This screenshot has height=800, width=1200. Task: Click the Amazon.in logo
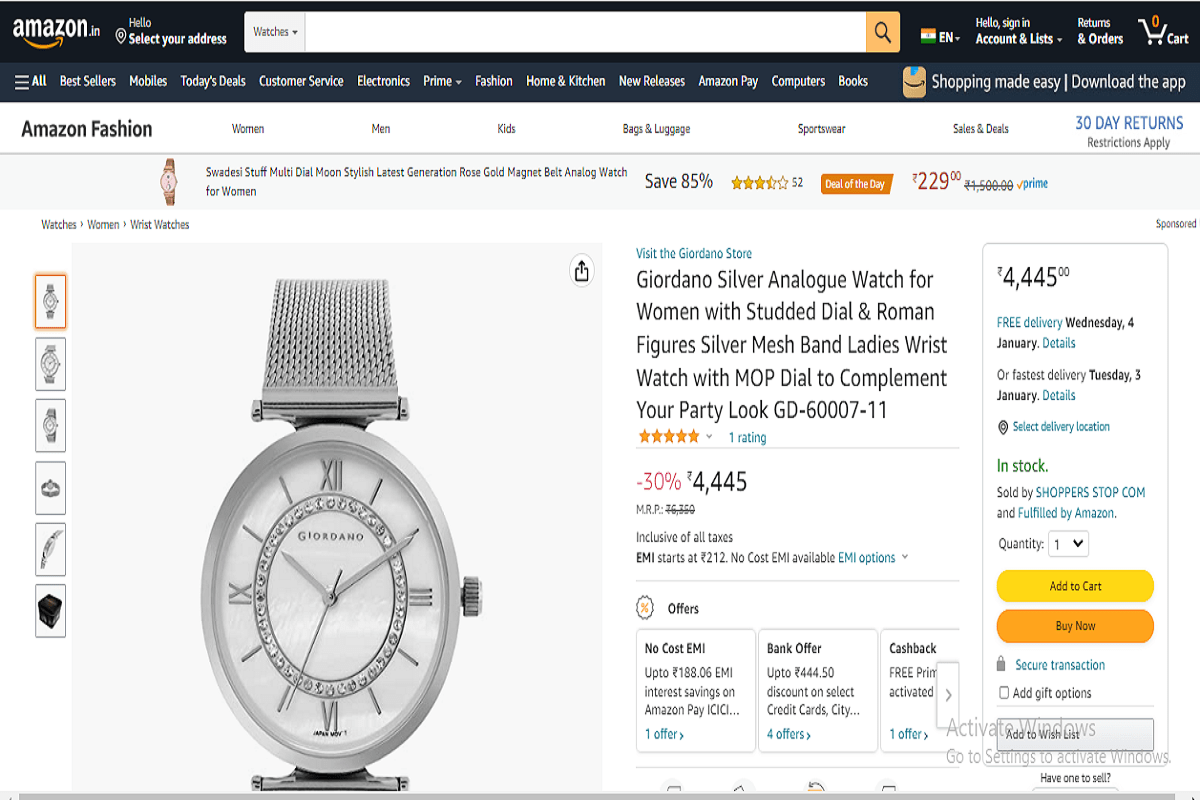tap(50, 31)
